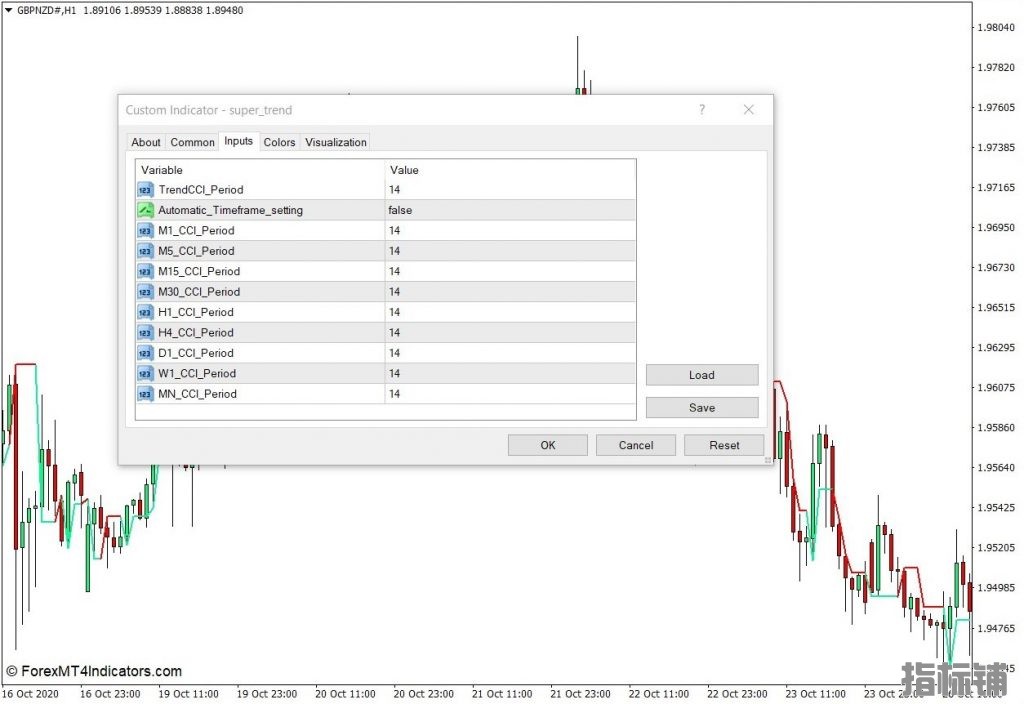Select the M15_CCI_Period variable name
This screenshot has width=1024, height=704.
199,272
